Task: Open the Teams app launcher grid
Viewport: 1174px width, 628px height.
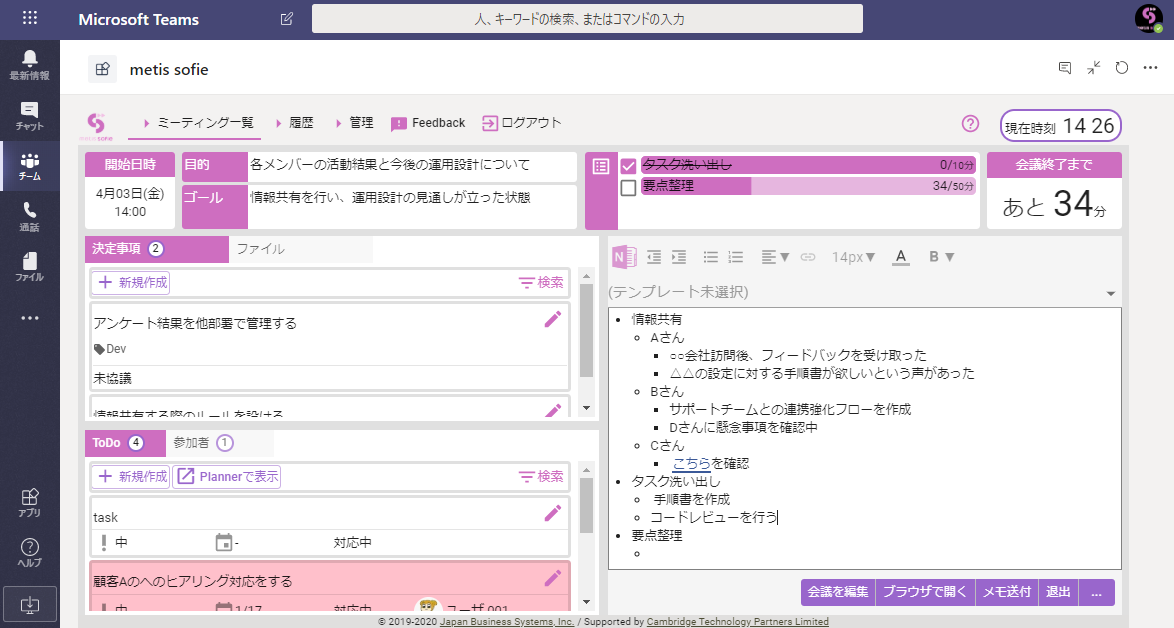Action: coord(30,18)
